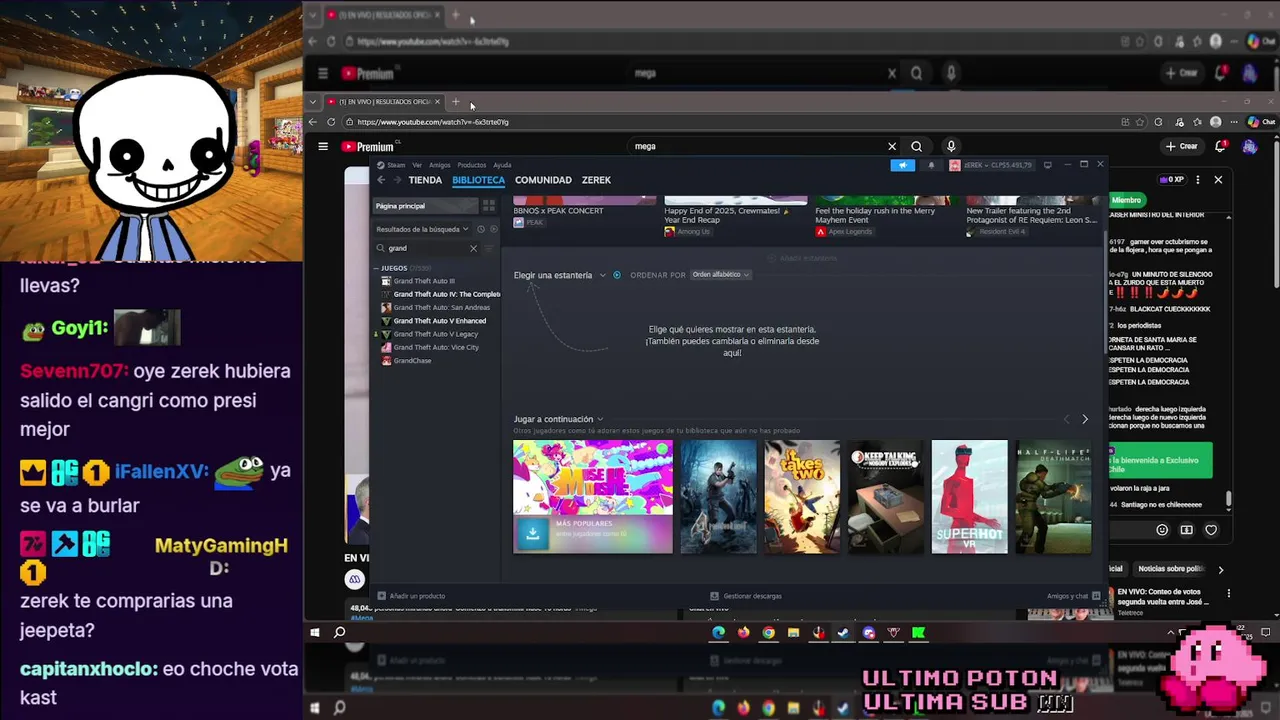This screenshot has height=720, width=1280.
Task: Open Gestionar descargas in Steam
Action: (x=746, y=596)
